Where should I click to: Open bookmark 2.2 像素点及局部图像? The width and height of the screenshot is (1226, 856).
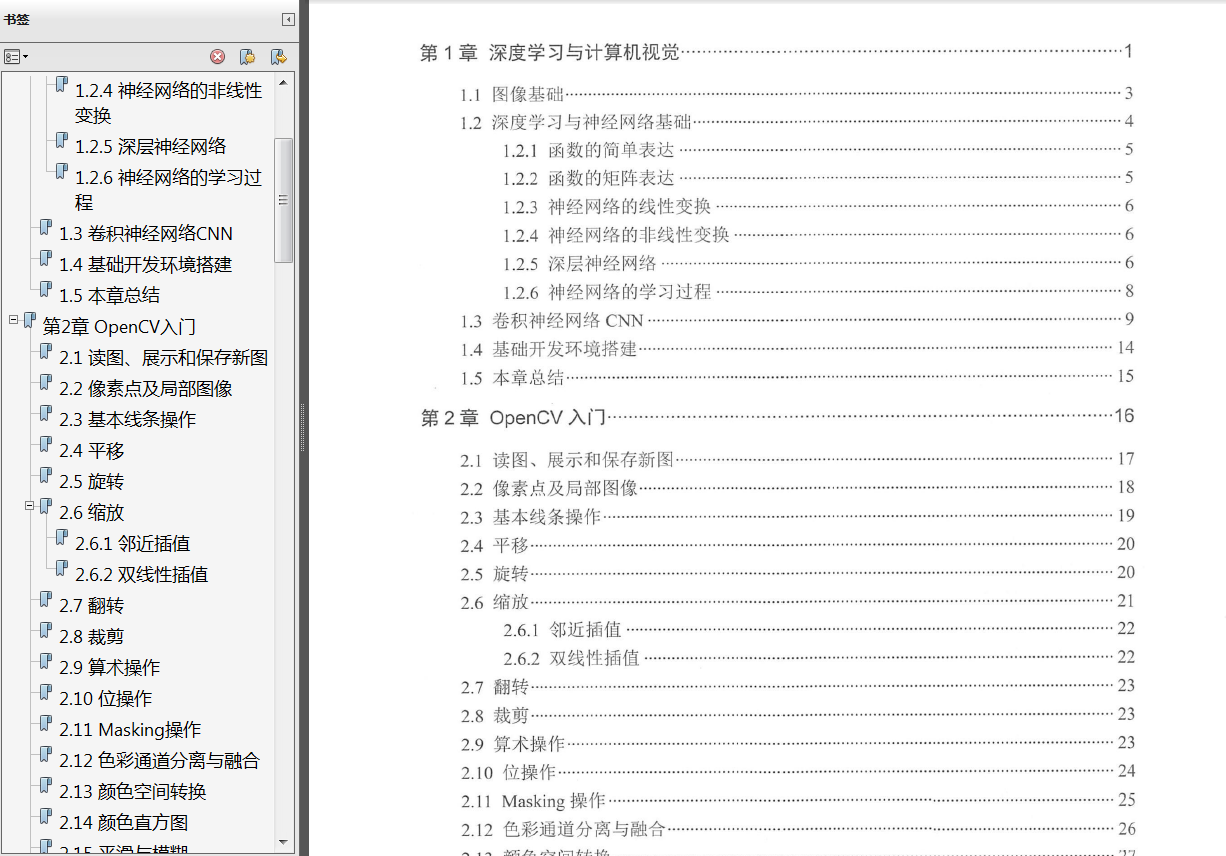pos(146,389)
